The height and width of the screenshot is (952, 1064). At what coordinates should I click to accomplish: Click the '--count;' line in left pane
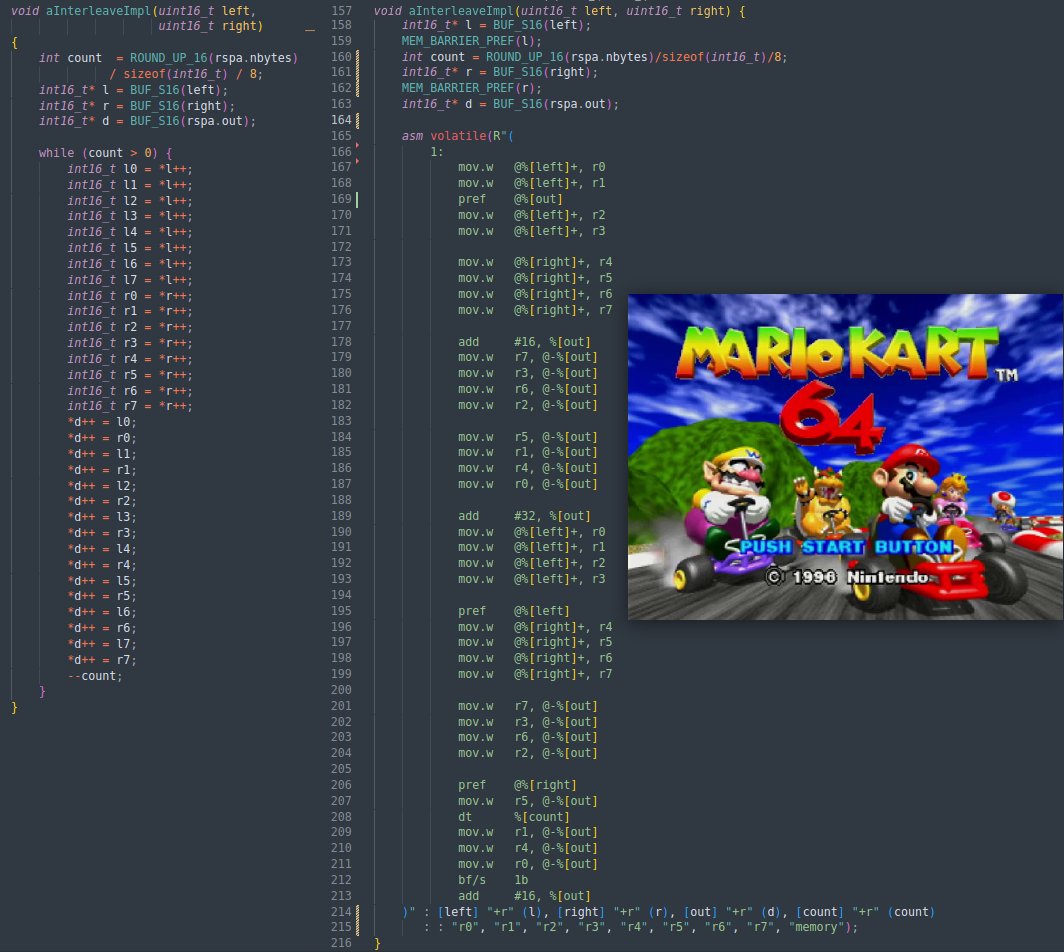pos(95,676)
